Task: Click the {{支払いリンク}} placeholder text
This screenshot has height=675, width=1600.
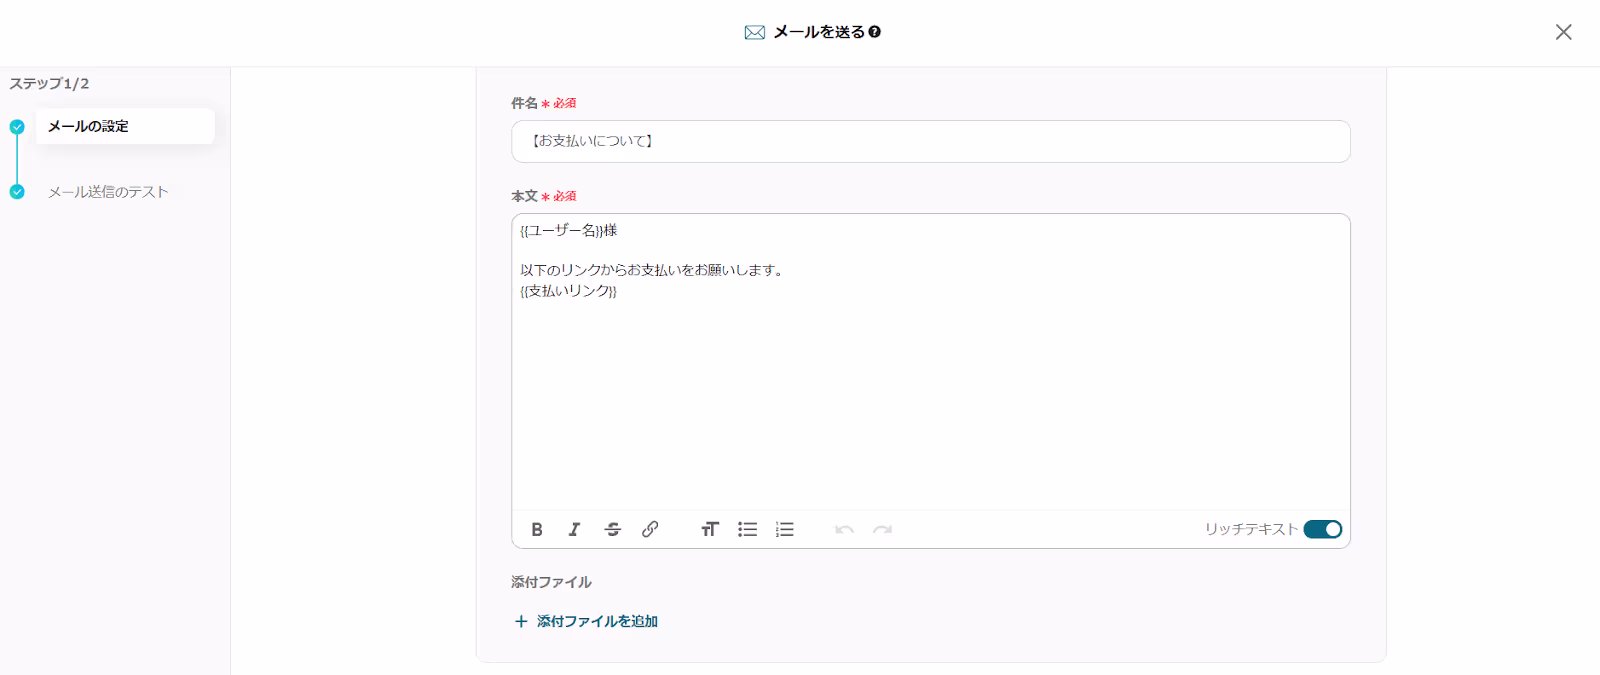Action: (x=569, y=291)
